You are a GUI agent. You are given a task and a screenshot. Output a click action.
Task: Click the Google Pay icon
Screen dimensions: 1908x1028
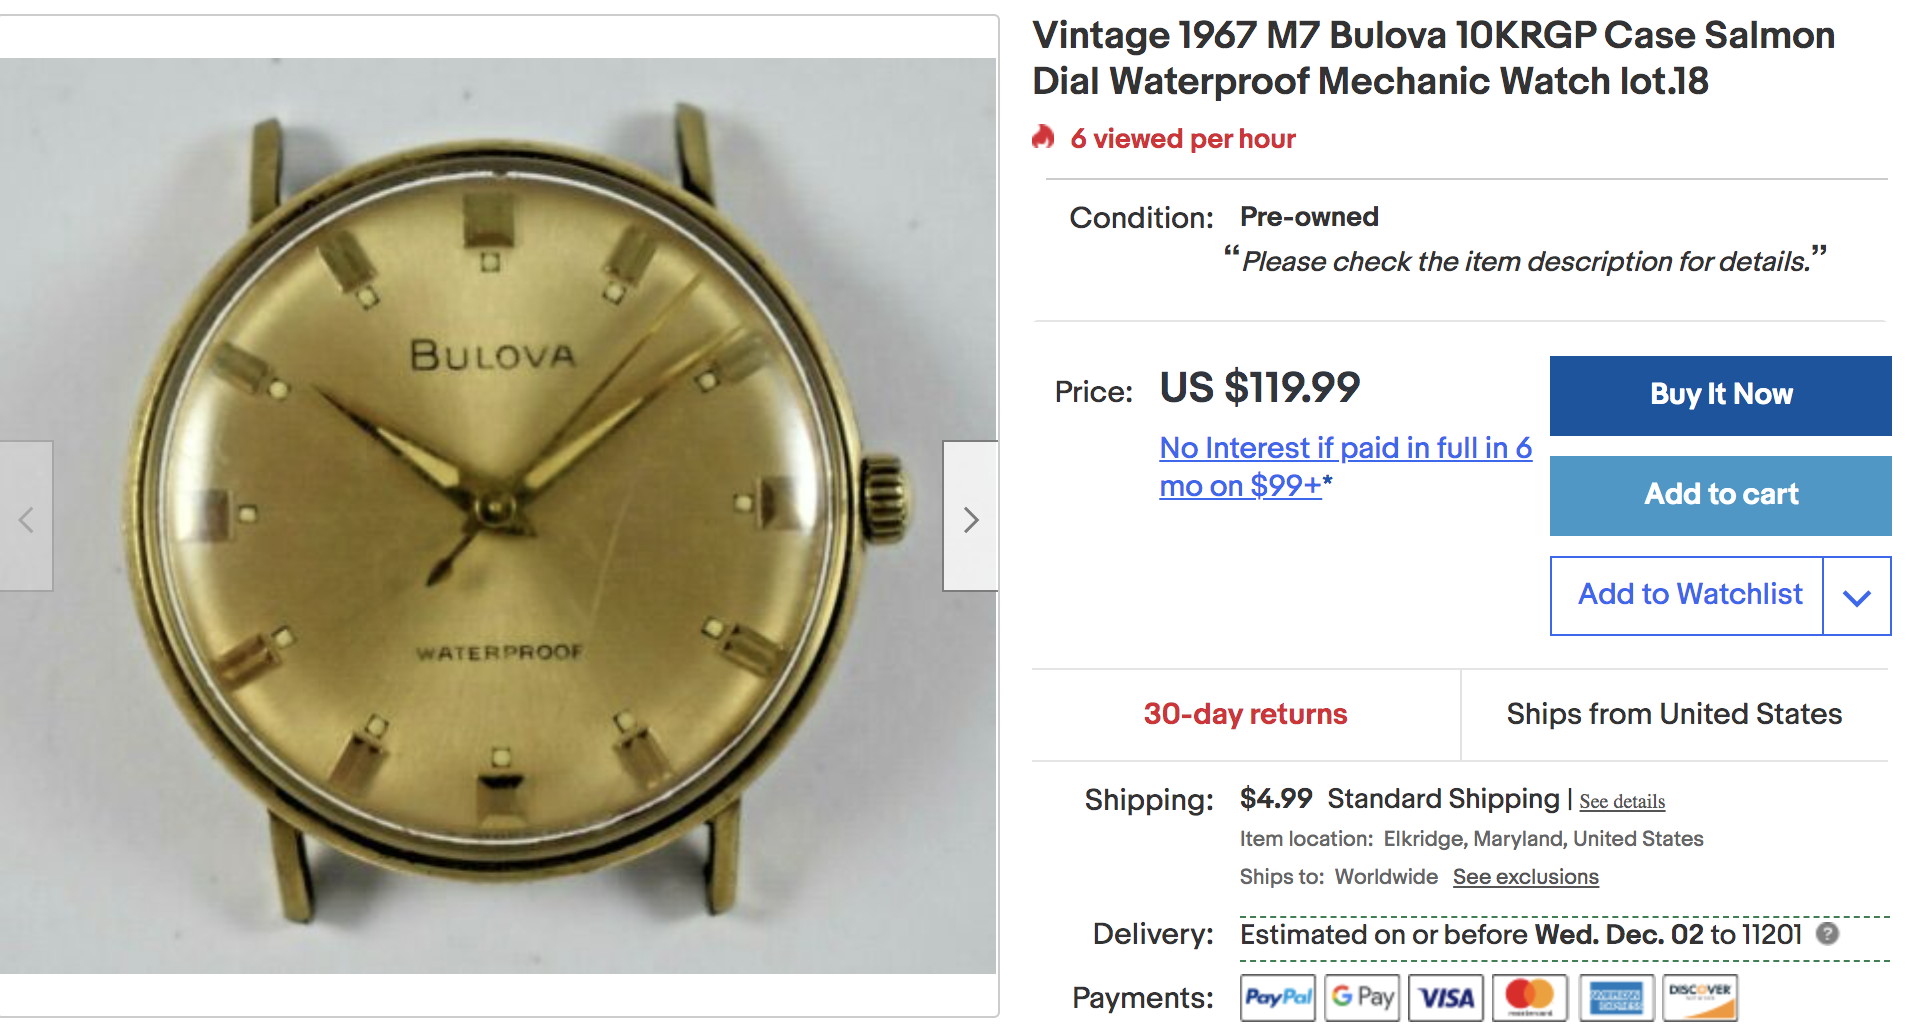(x=1362, y=997)
